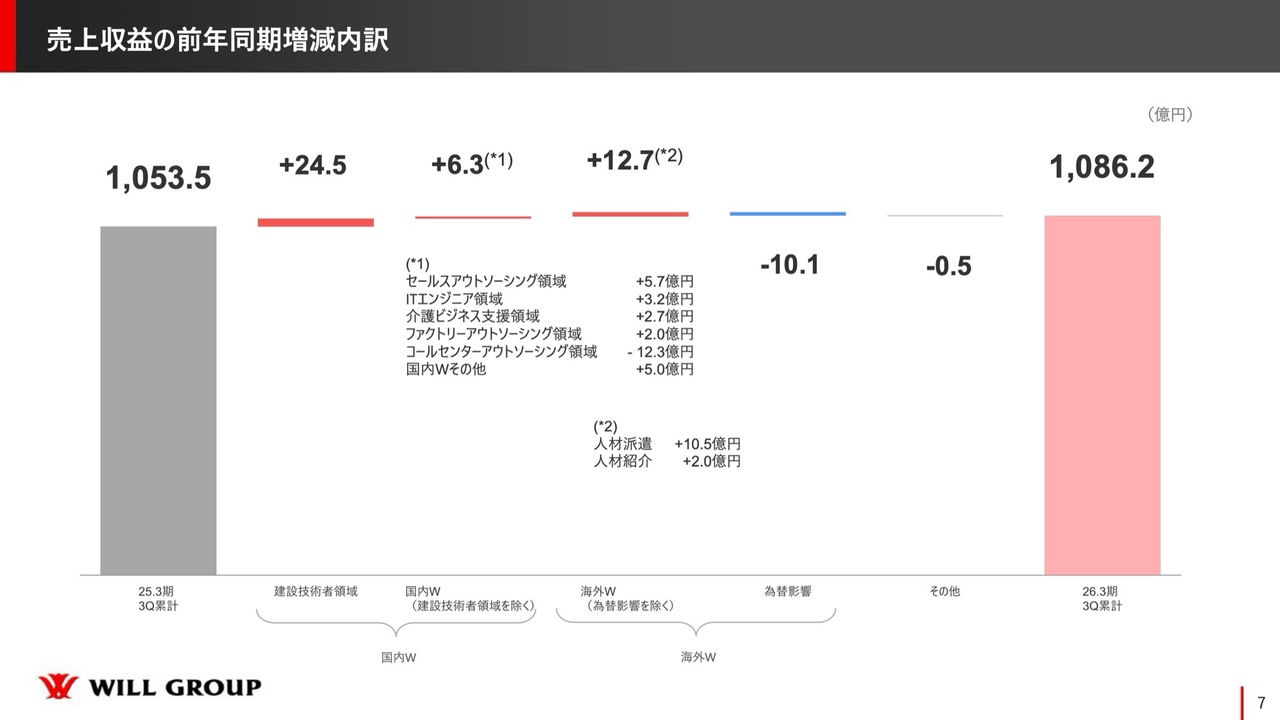The height and width of the screenshot is (720, 1280).
Task: Click the WILL GROUP logo emblem
Action: click(57, 688)
